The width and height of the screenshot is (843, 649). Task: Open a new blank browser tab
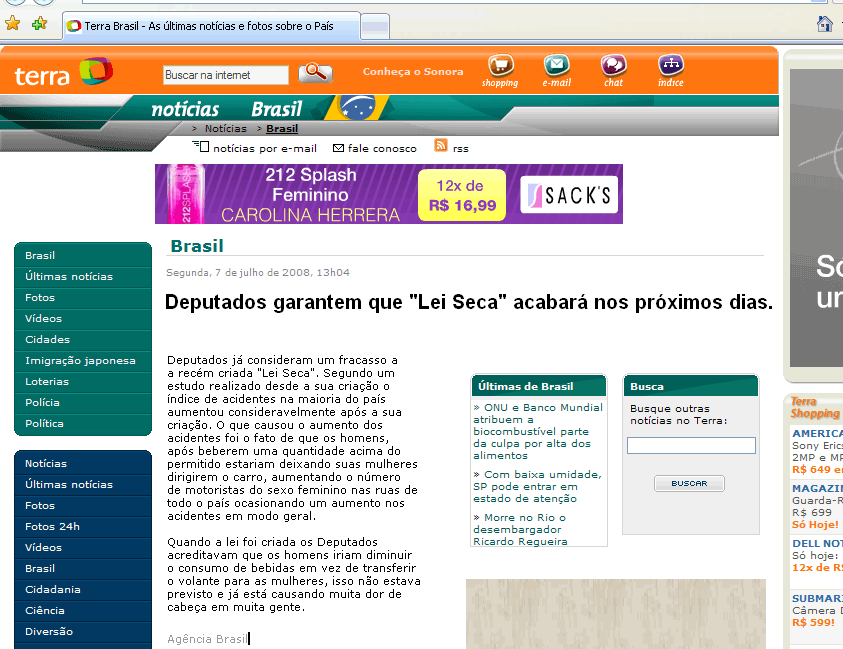[375, 26]
